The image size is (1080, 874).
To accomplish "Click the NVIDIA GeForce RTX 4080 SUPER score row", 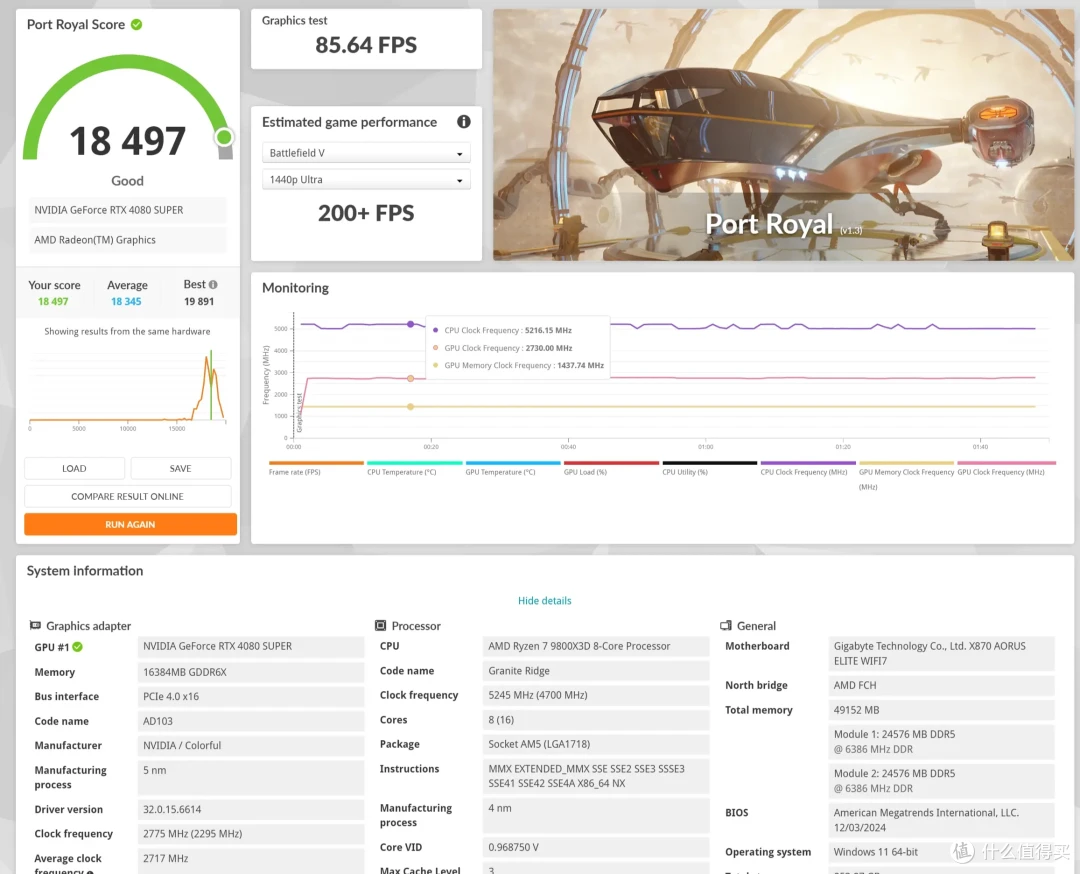I will click(127, 210).
